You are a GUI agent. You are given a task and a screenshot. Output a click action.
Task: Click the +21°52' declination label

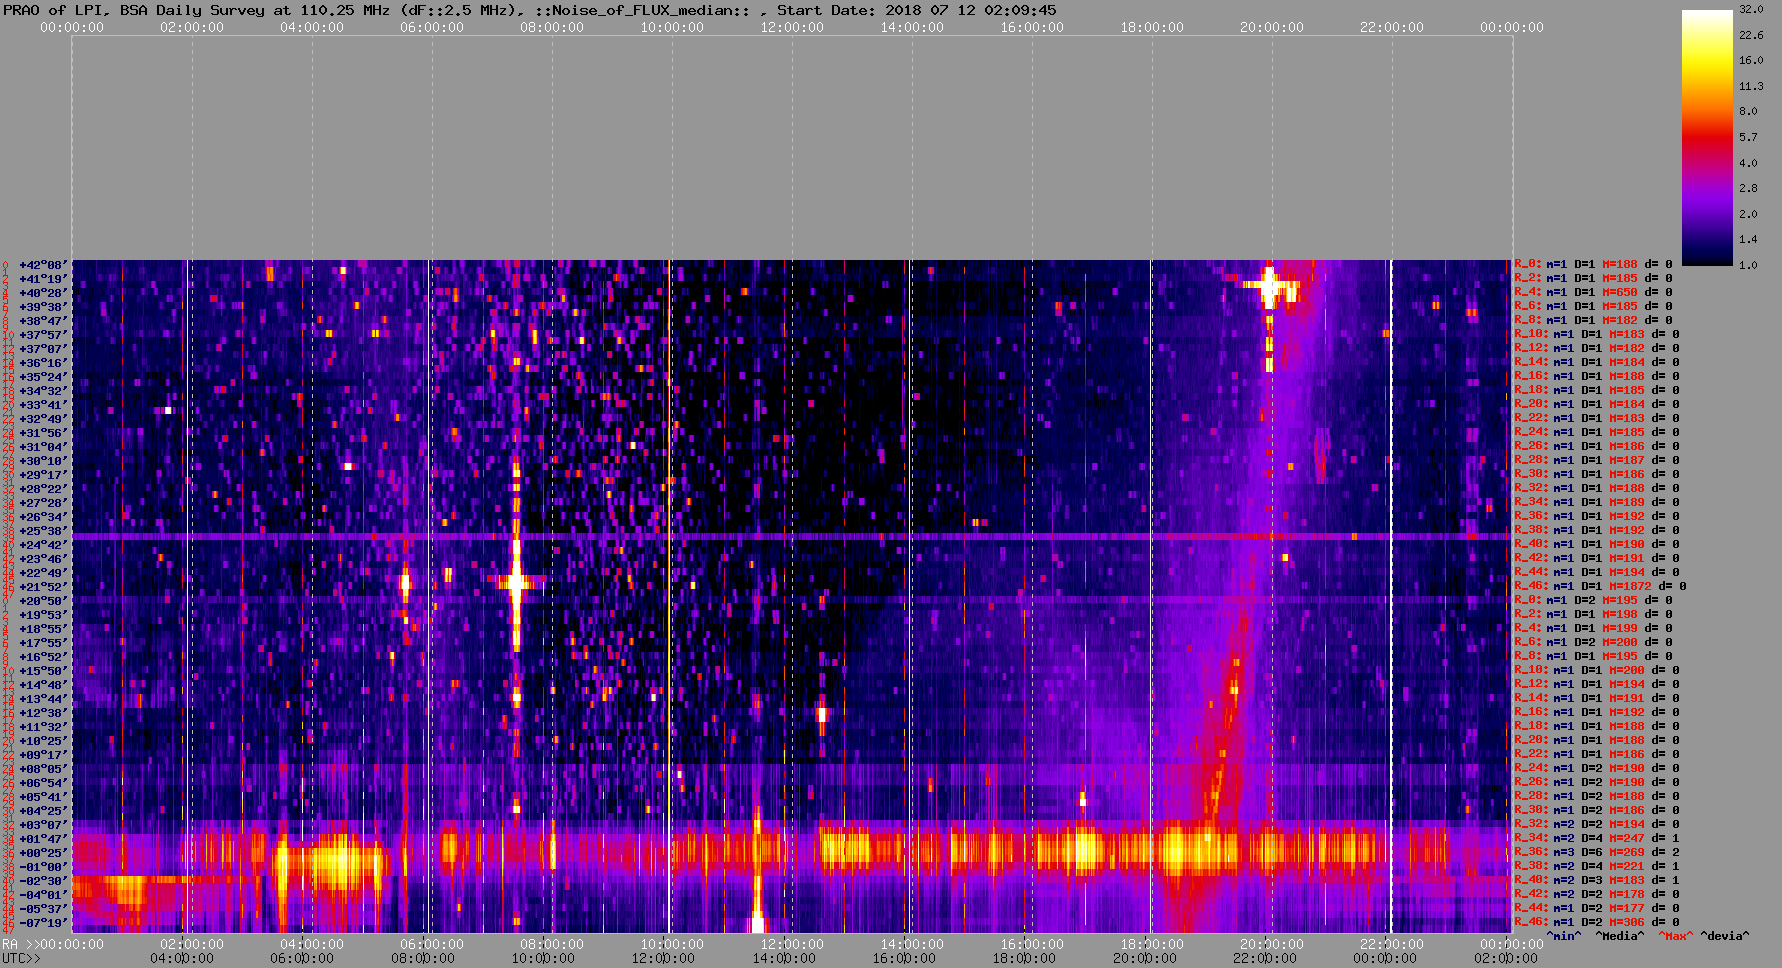[43, 587]
